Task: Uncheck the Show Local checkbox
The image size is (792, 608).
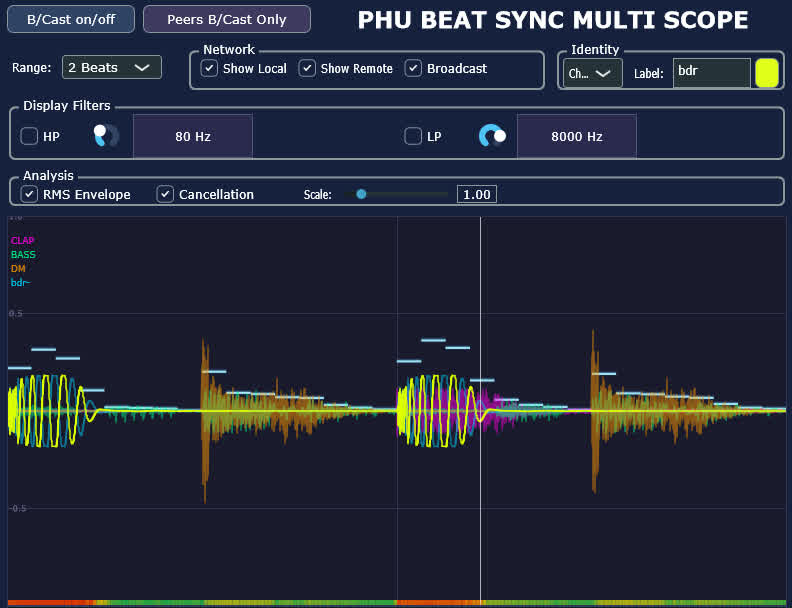Action: click(x=209, y=68)
